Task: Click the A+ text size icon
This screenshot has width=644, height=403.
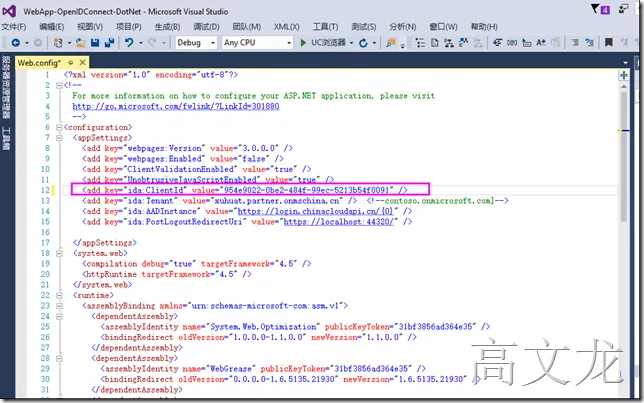Action: (x=541, y=43)
